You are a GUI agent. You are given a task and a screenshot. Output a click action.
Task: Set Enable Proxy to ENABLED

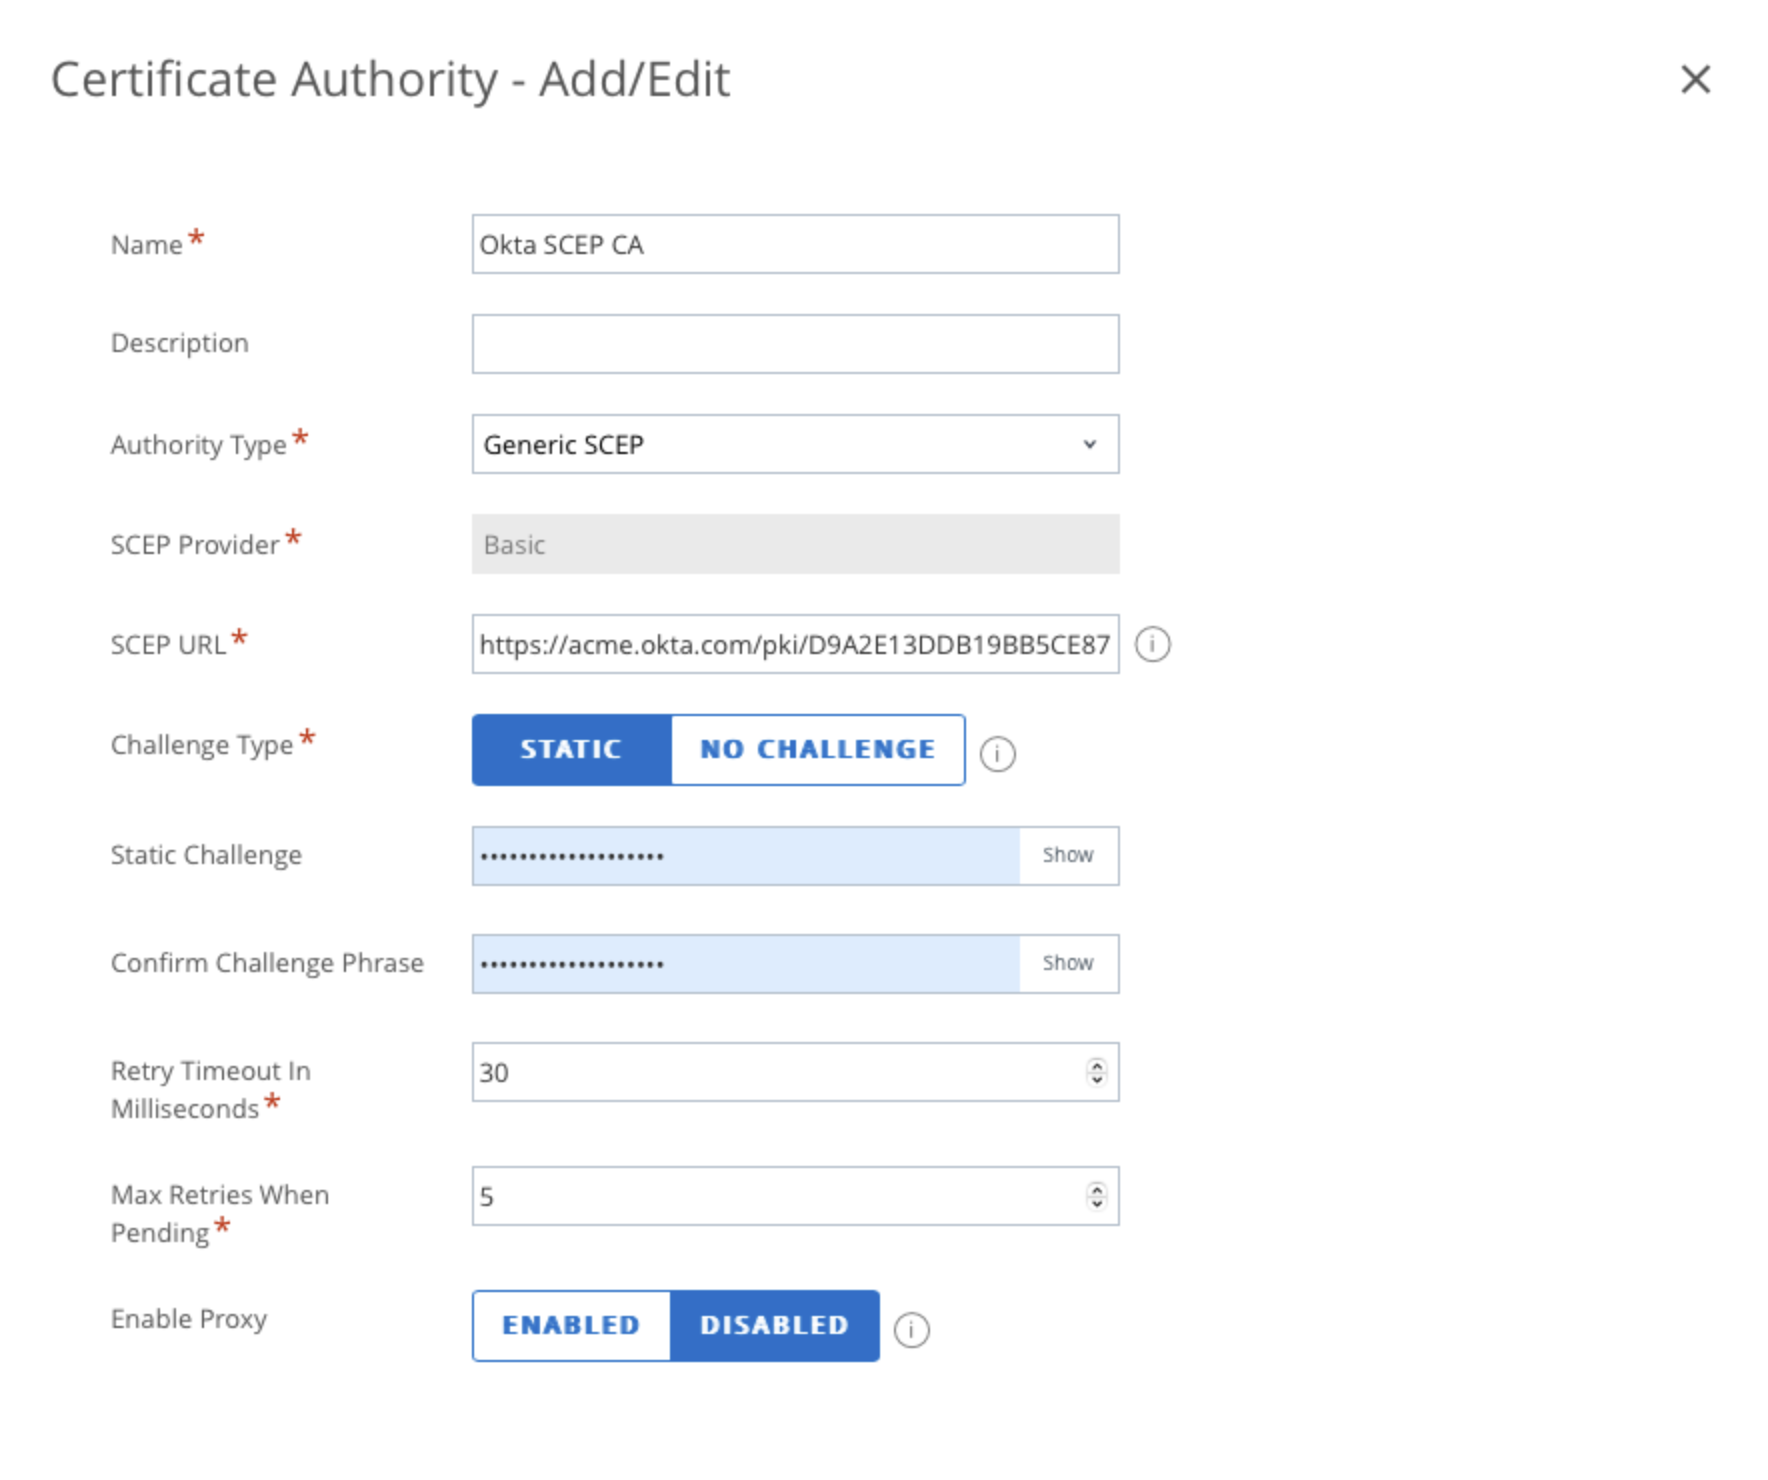(x=572, y=1326)
